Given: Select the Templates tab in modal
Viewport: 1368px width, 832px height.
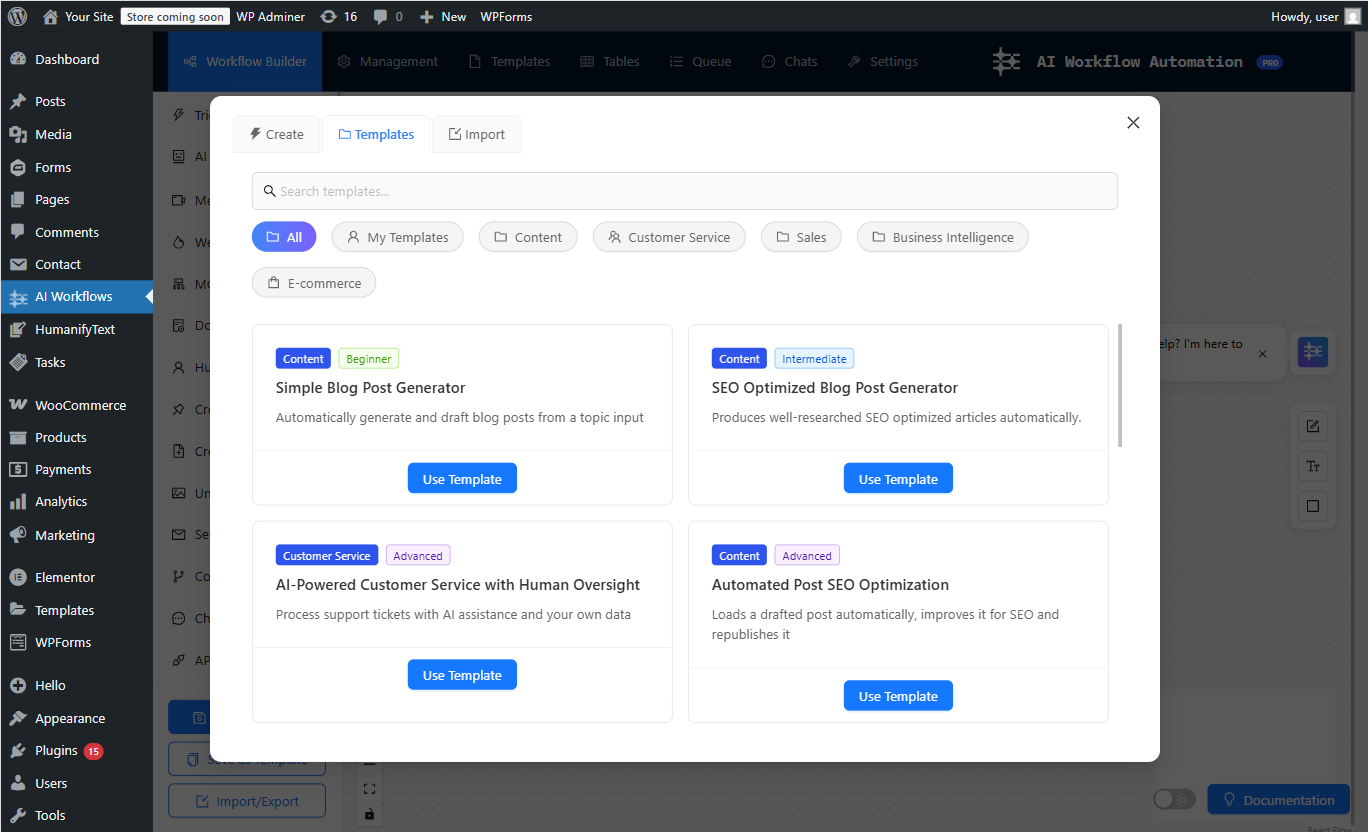Looking at the screenshot, I should pyautogui.click(x=376, y=134).
